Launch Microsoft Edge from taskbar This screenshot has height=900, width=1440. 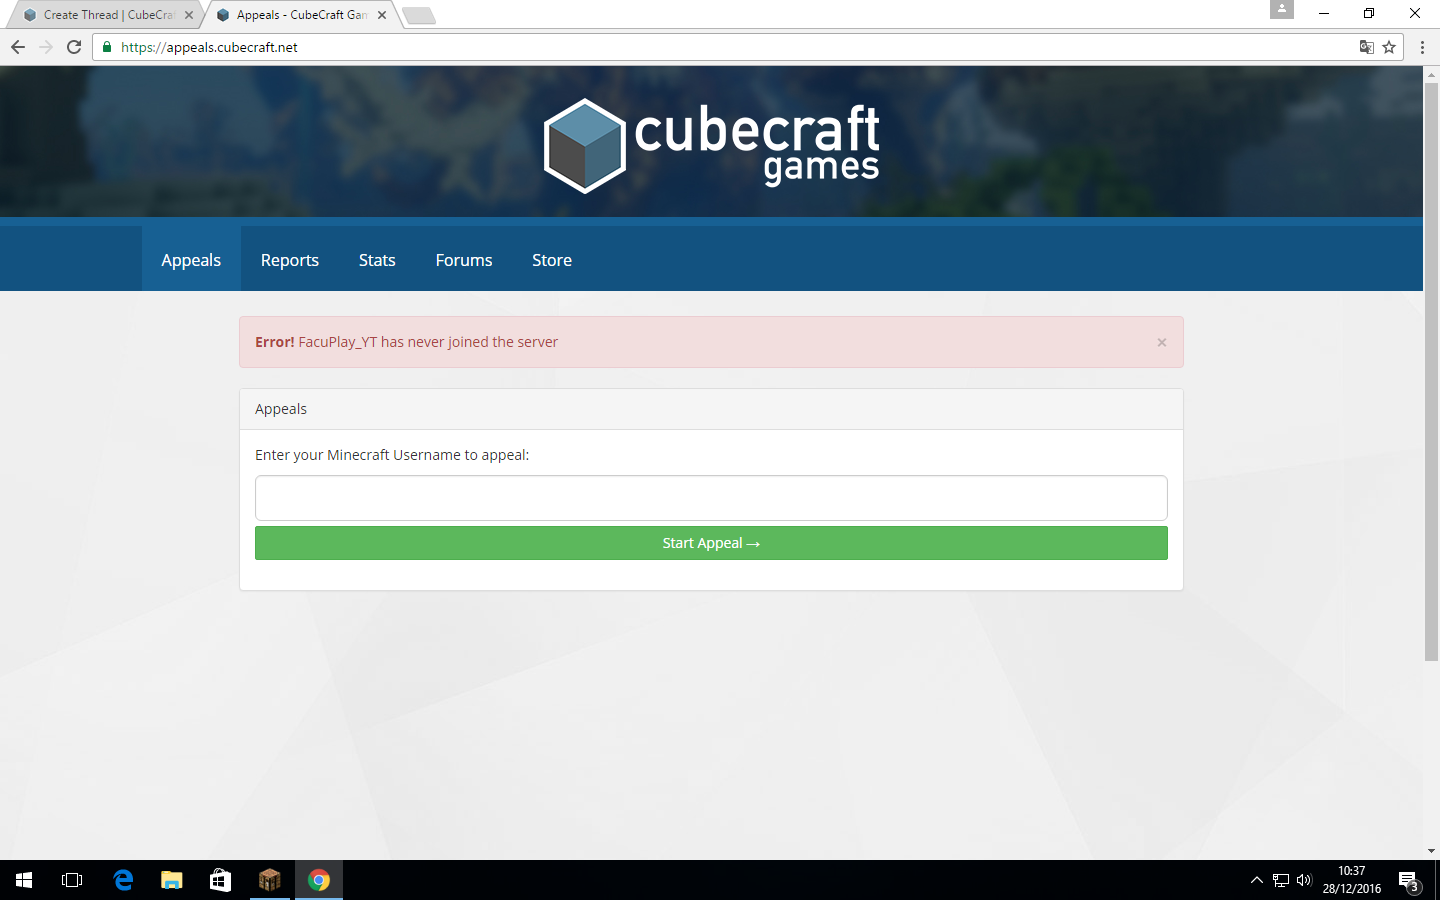pyautogui.click(x=123, y=880)
